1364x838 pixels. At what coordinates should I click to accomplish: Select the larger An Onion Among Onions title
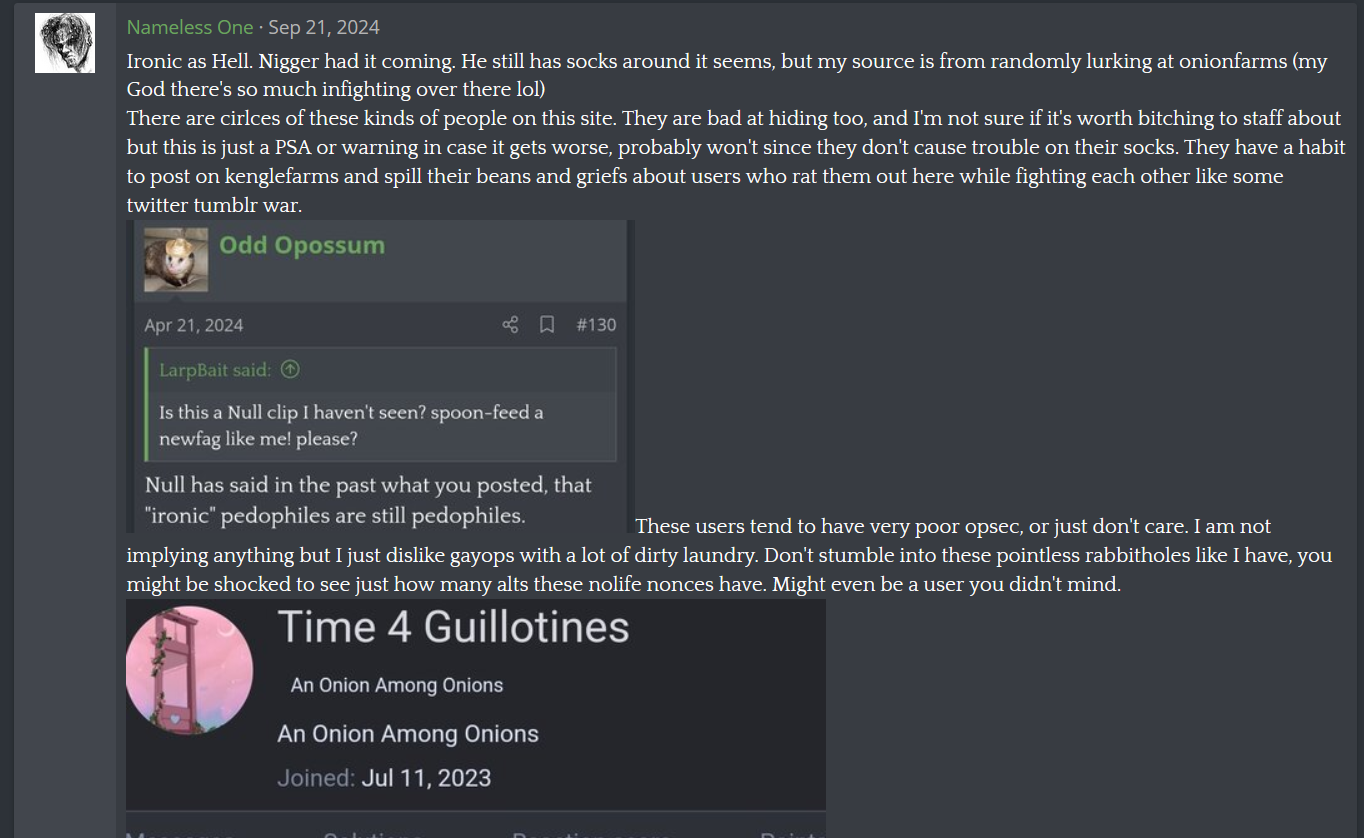[408, 734]
